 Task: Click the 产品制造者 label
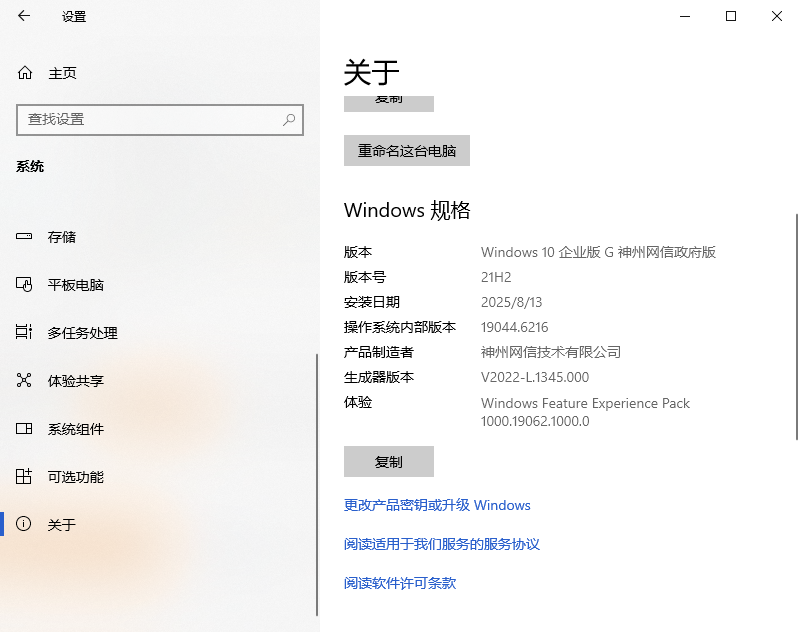379,352
